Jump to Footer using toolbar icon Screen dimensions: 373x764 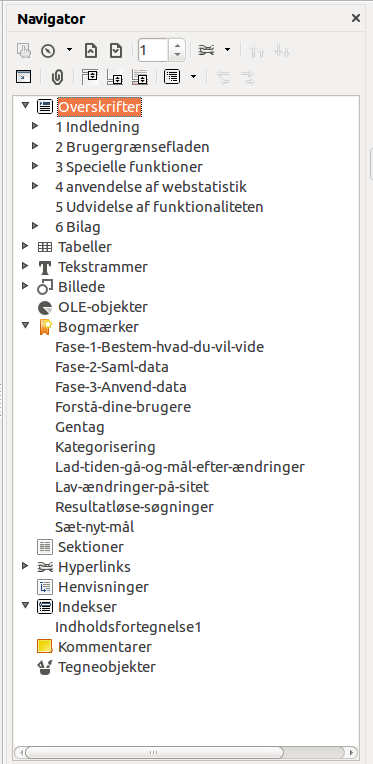(x=115, y=76)
